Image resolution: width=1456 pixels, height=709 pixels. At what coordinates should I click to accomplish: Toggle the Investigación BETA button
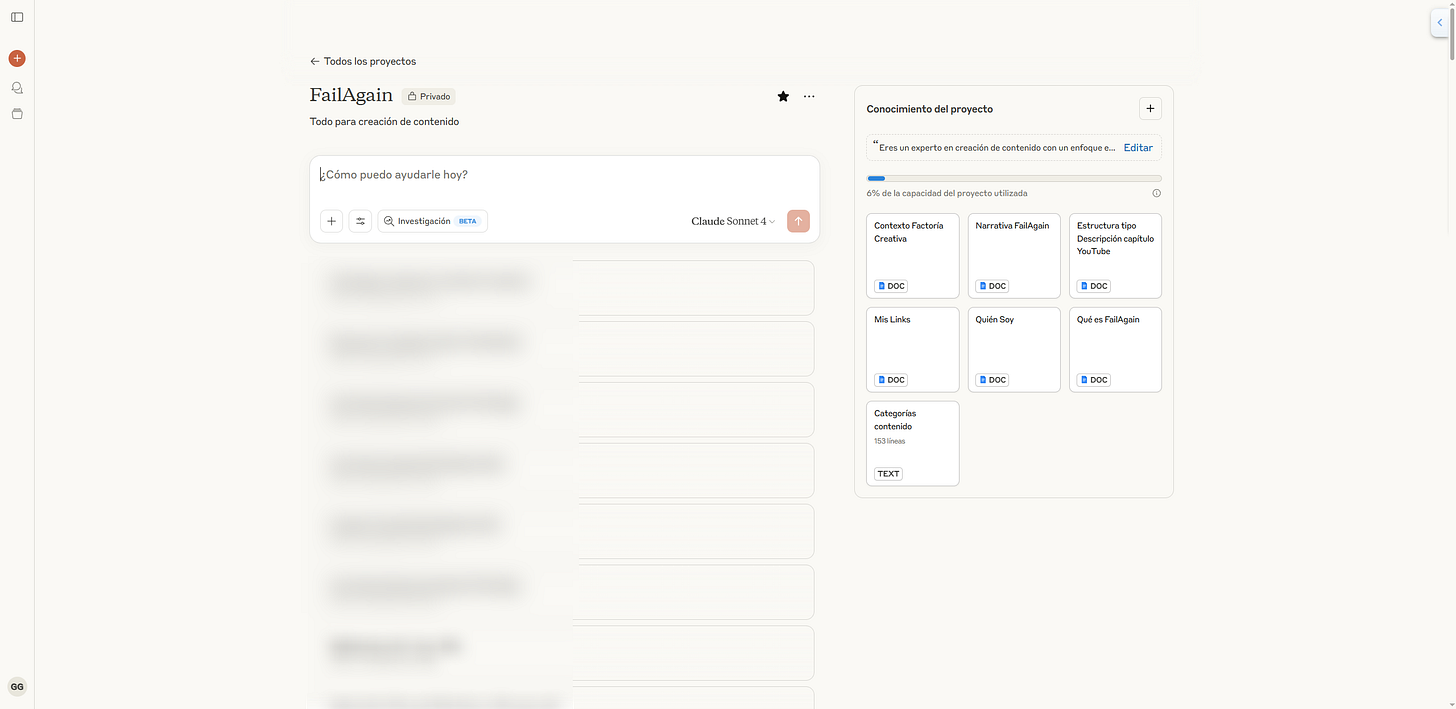[x=433, y=221]
